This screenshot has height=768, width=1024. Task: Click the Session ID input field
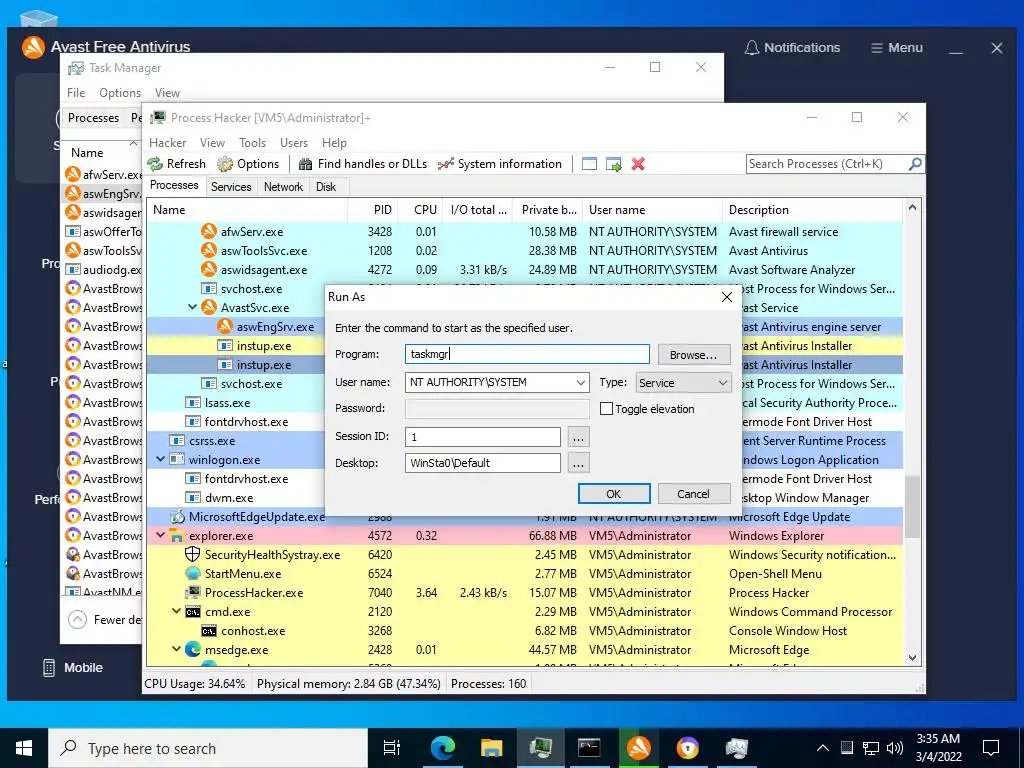pos(483,437)
